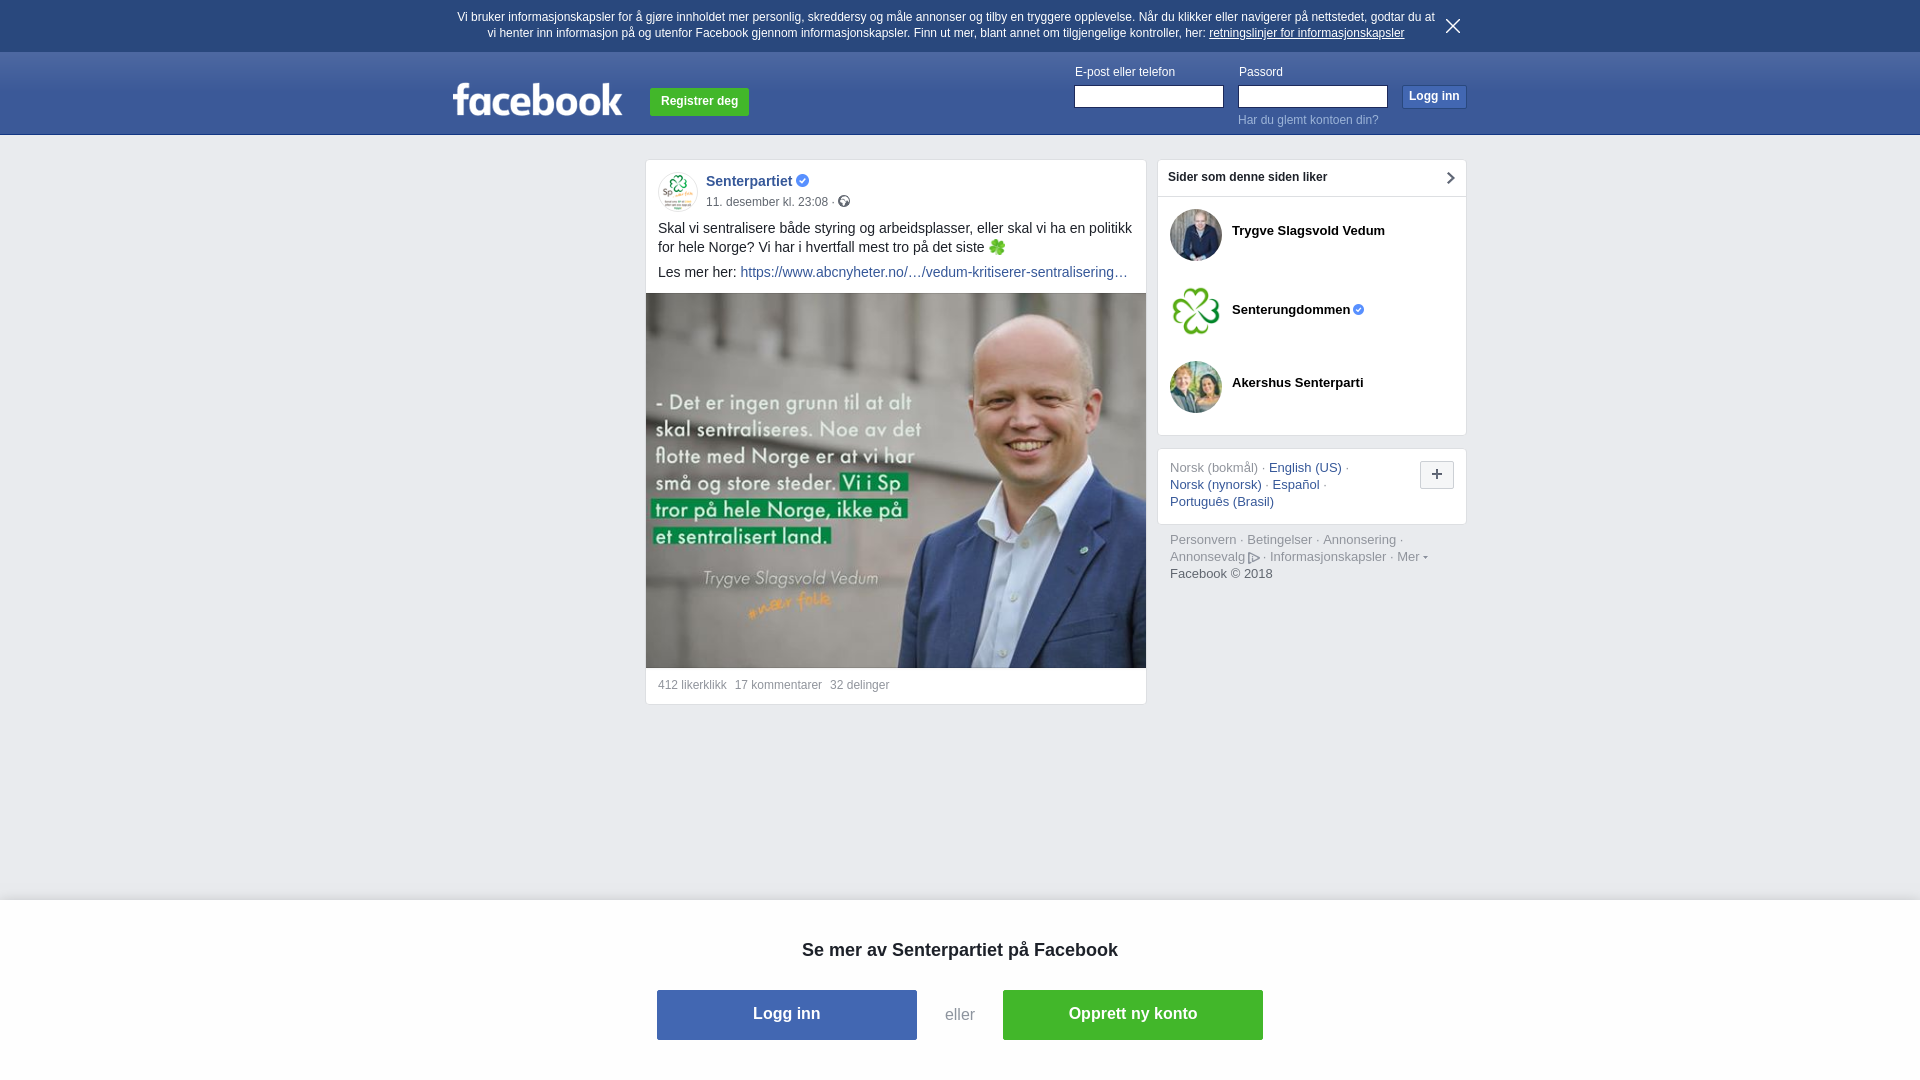This screenshot has height=1080, width=1920.
Task: Click the 'Registrer deg' button
Action: tap(699, 102)
